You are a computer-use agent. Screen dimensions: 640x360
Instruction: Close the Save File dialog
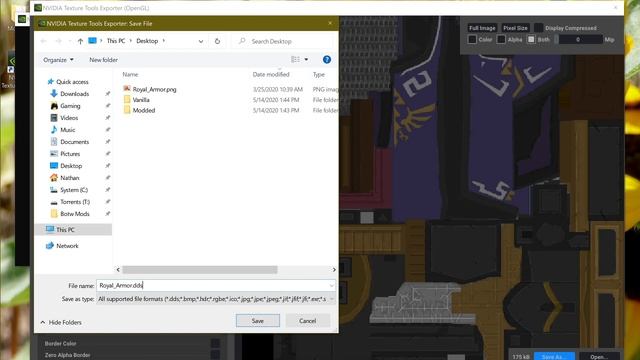[x=330, y=23]
